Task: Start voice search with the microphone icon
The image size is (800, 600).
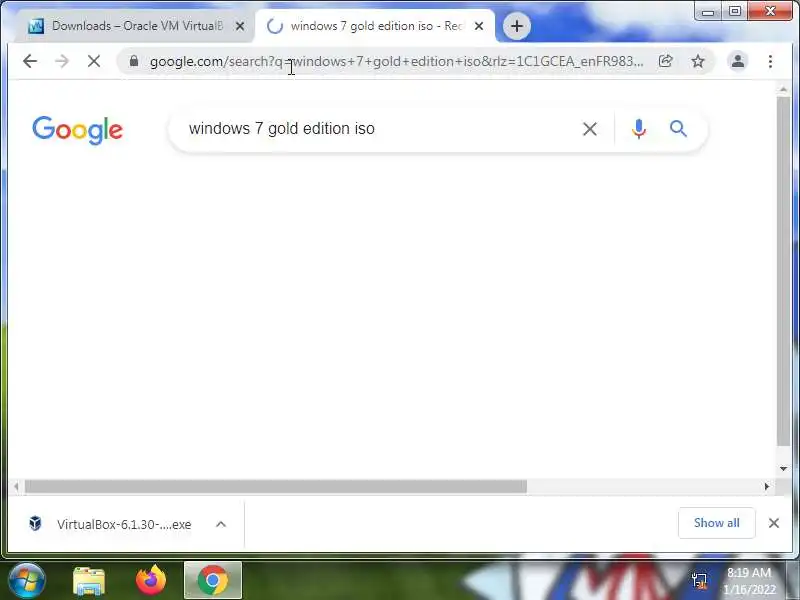Action: point(639,129)
